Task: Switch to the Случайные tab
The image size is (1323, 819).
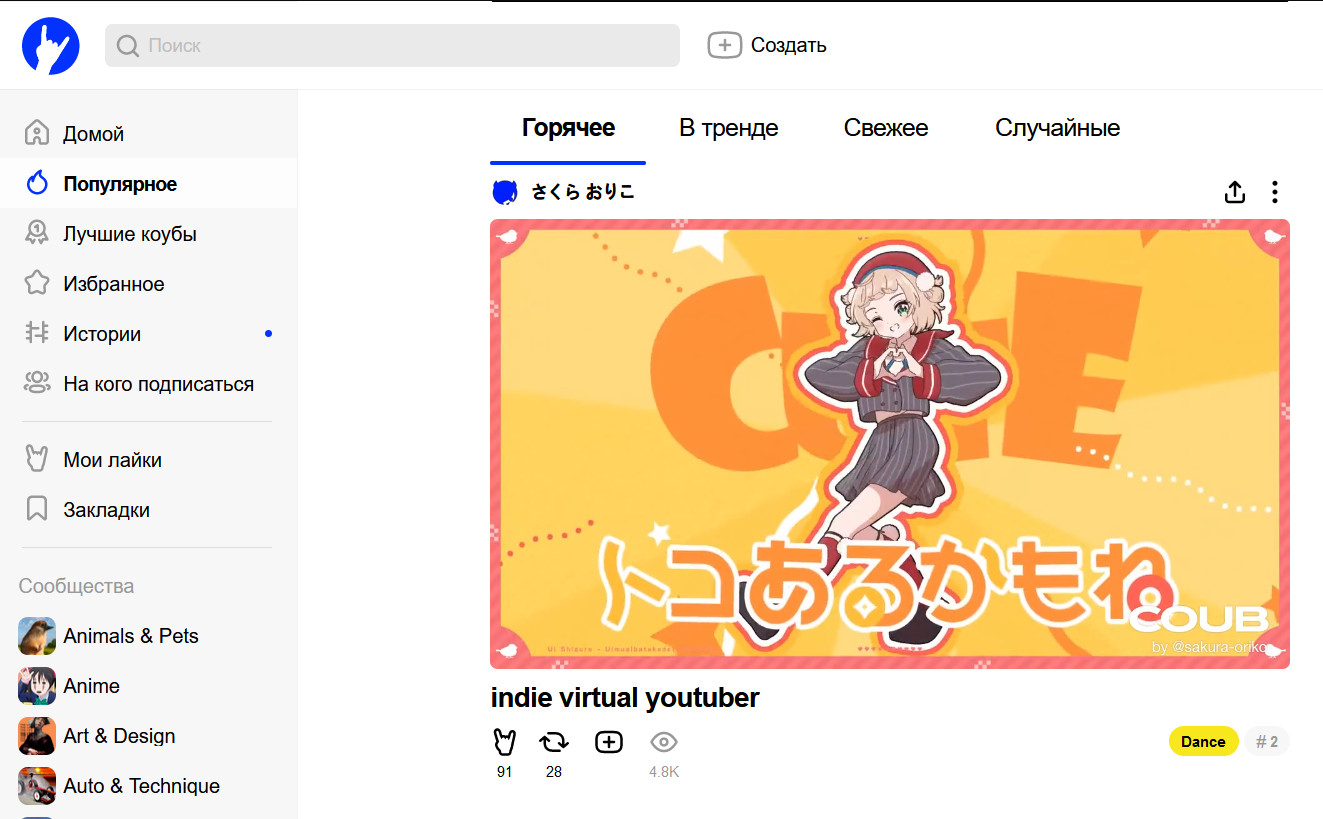Action: pos(1057,128)
